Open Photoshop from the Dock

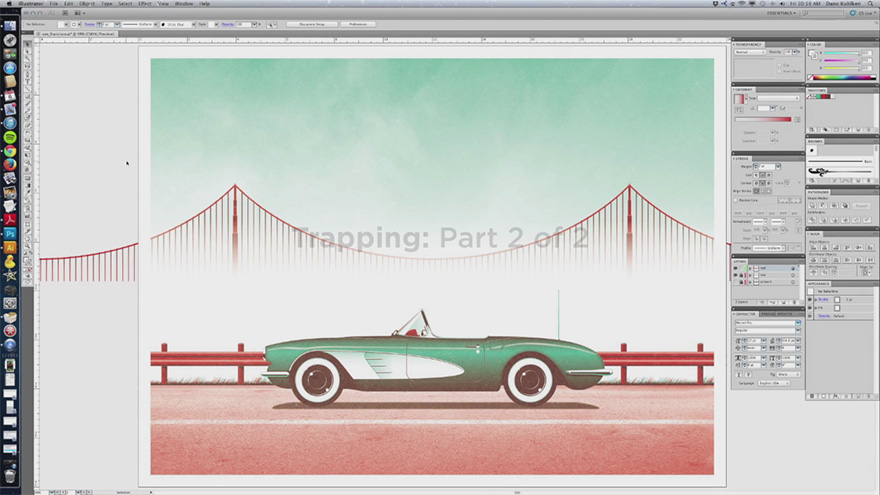click(x=10, y=233)
